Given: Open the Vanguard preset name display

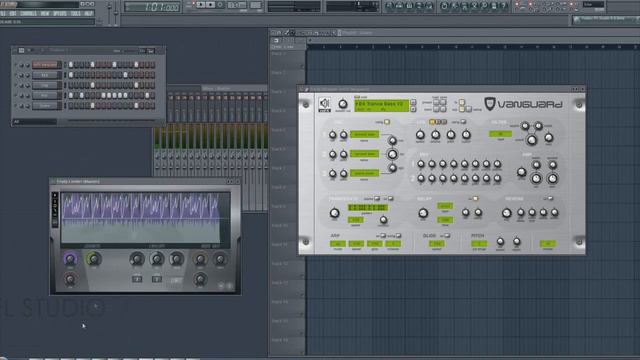Looking at the screenshot, I should 382,106.
